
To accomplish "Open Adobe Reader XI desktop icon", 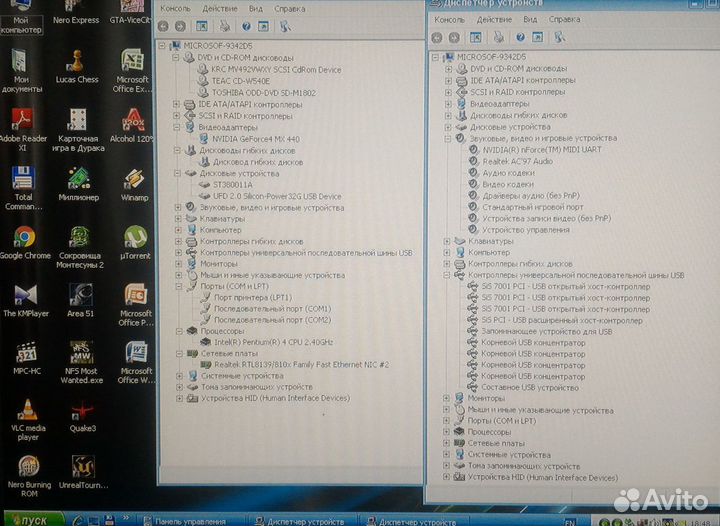I will coord(22,130).
